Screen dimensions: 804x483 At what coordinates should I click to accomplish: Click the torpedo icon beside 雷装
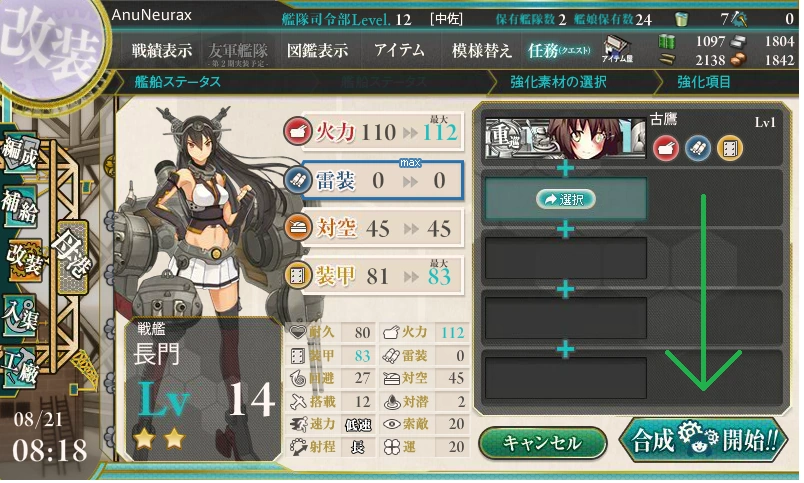297,180
